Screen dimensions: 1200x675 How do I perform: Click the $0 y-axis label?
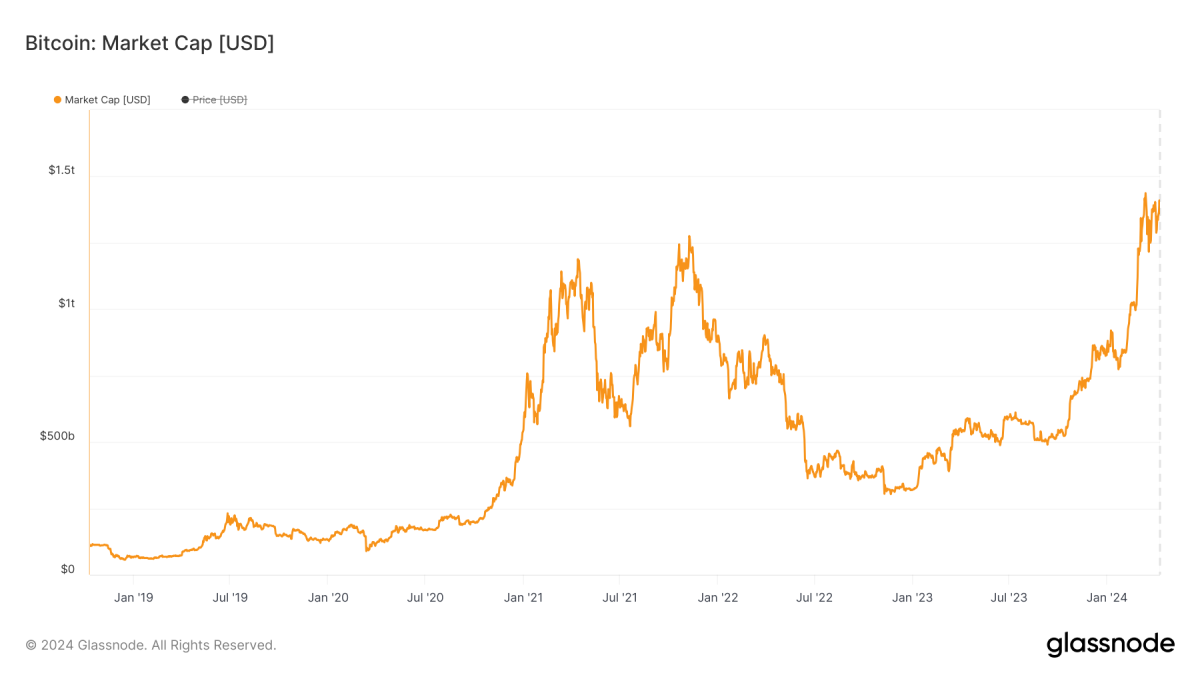(67, 569)
